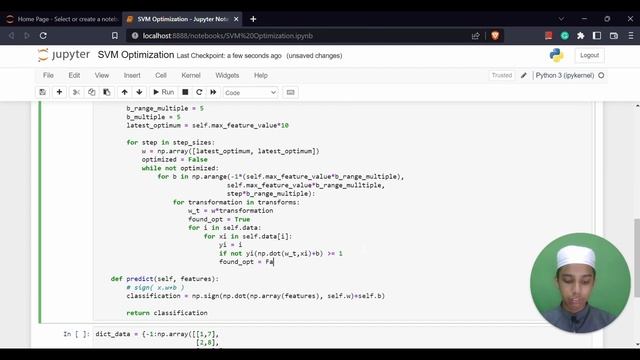The height and width of the screenshot is (360, 640).
Task: Interrupt the kernel with stop icon
Action: (185, 92)
